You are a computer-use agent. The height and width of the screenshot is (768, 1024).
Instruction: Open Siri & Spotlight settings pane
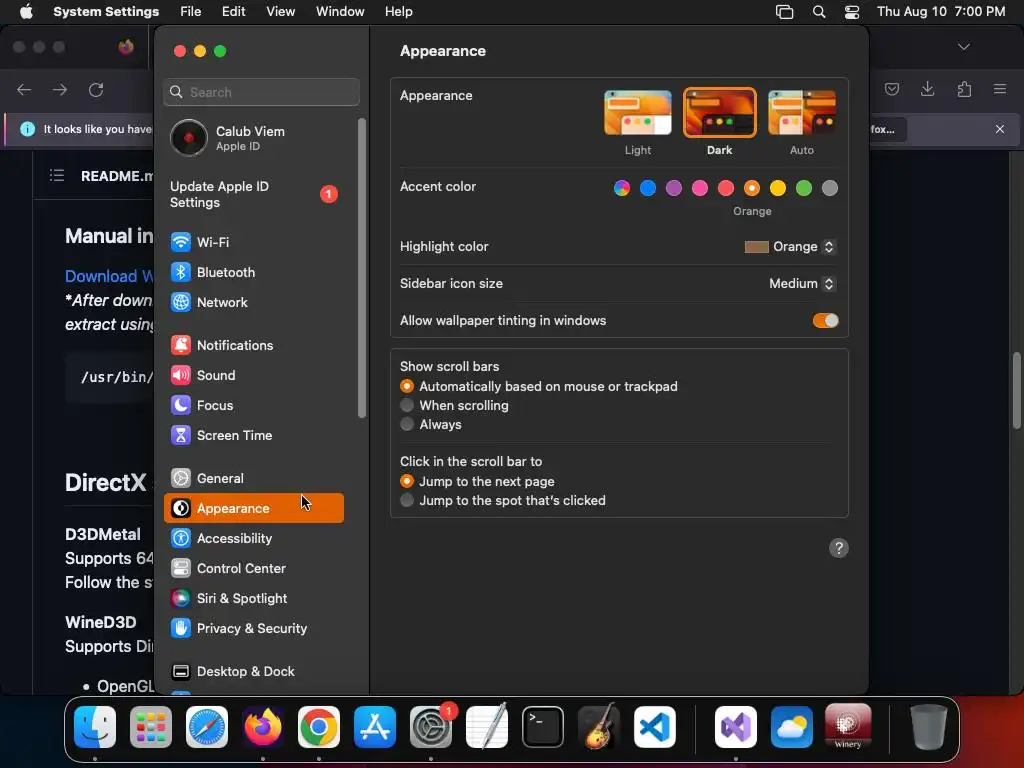pos(253,599)
